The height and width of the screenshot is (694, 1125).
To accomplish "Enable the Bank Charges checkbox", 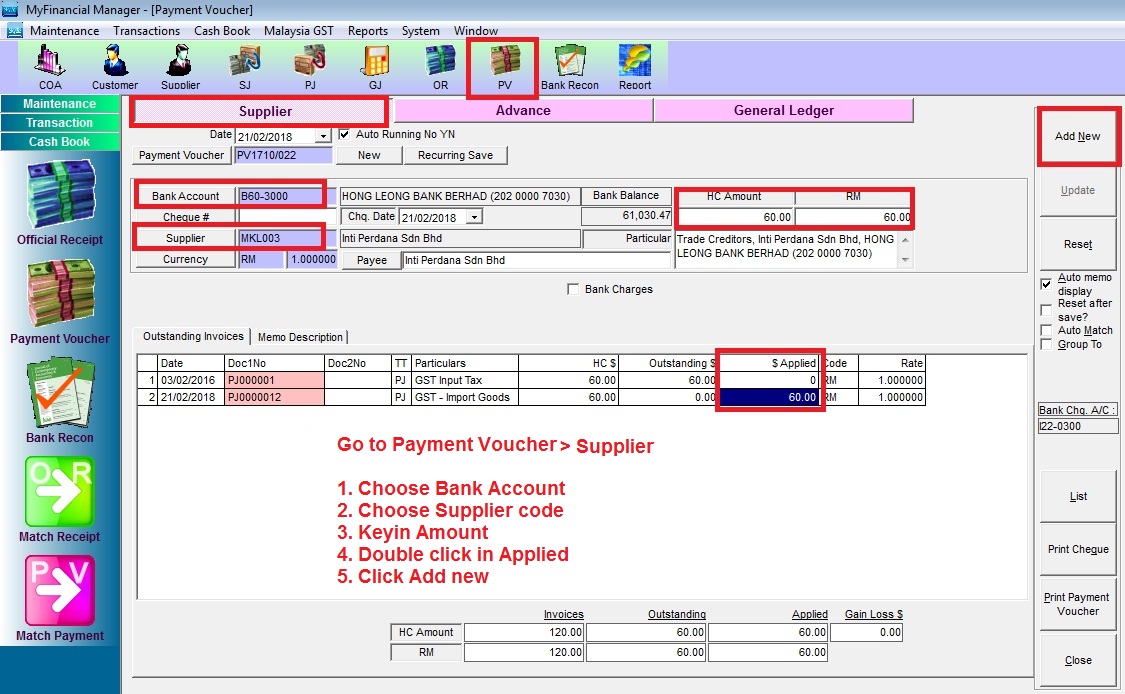I will tap(573, 289).
